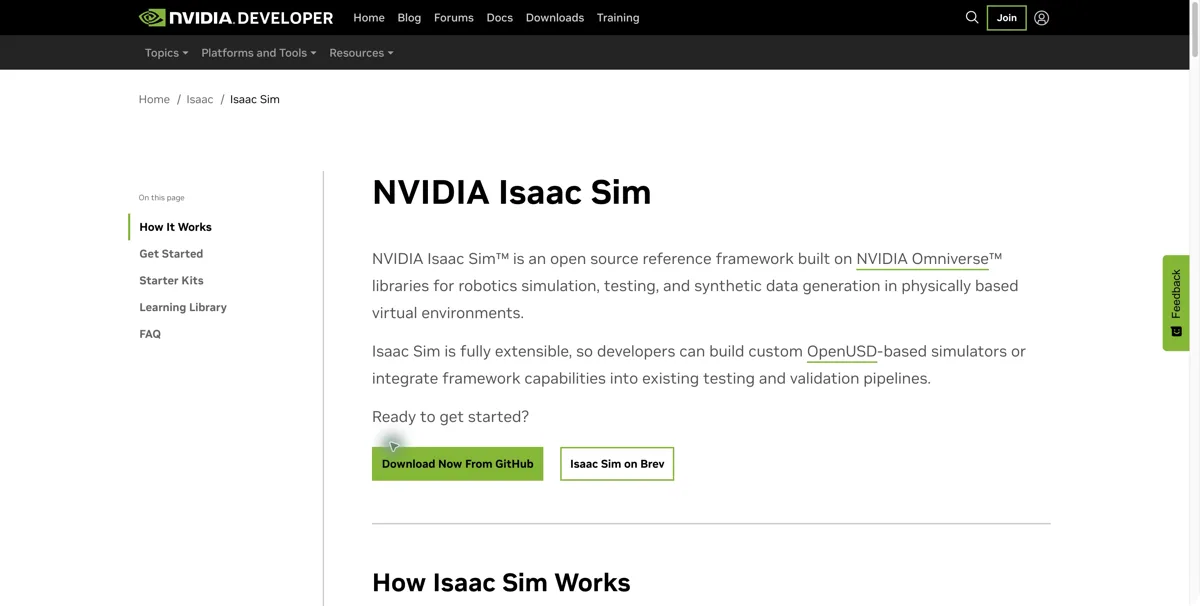The height and width of the screenshot is (606, 1200).
Task: Click the 'Ready to get started?' text
Action: click(450, 417)
